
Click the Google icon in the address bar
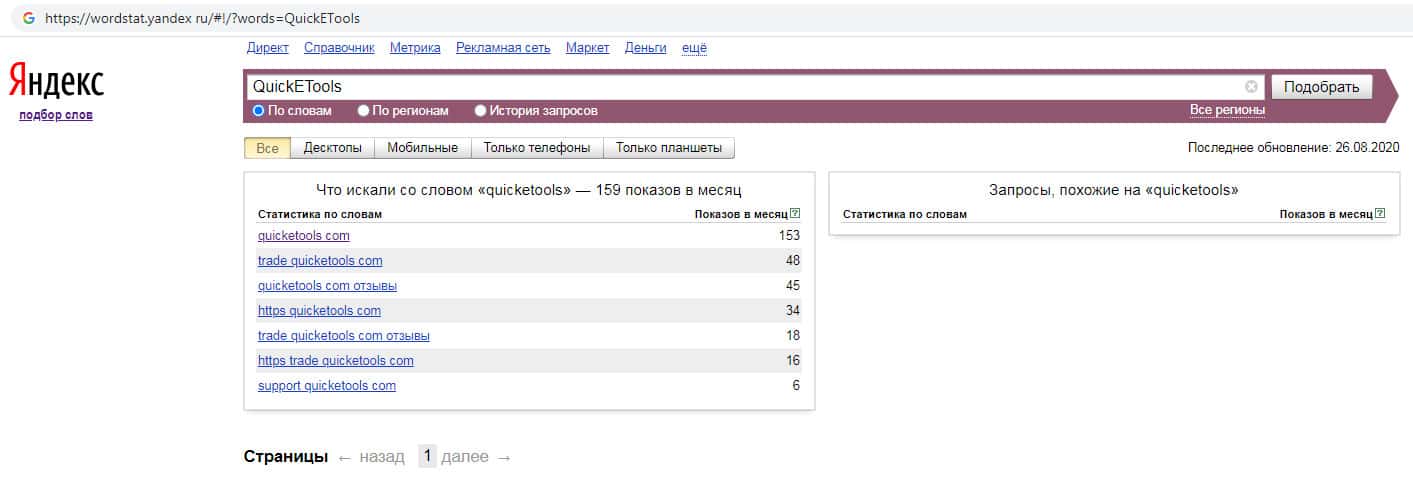coord(28,18)
